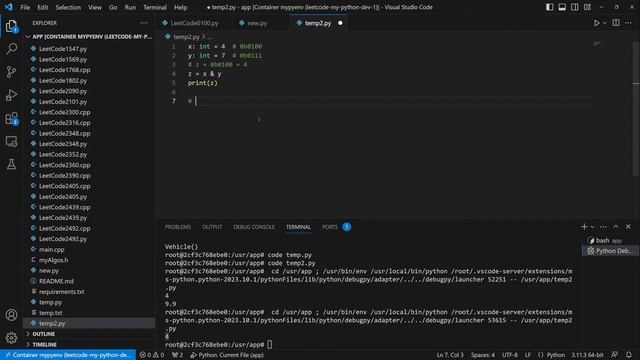Image resolution: width=640 pixels, height=360 pixels.
Task: Create a new terminal with plus icon
Action: pyautogui.click(x=584, y=227)
